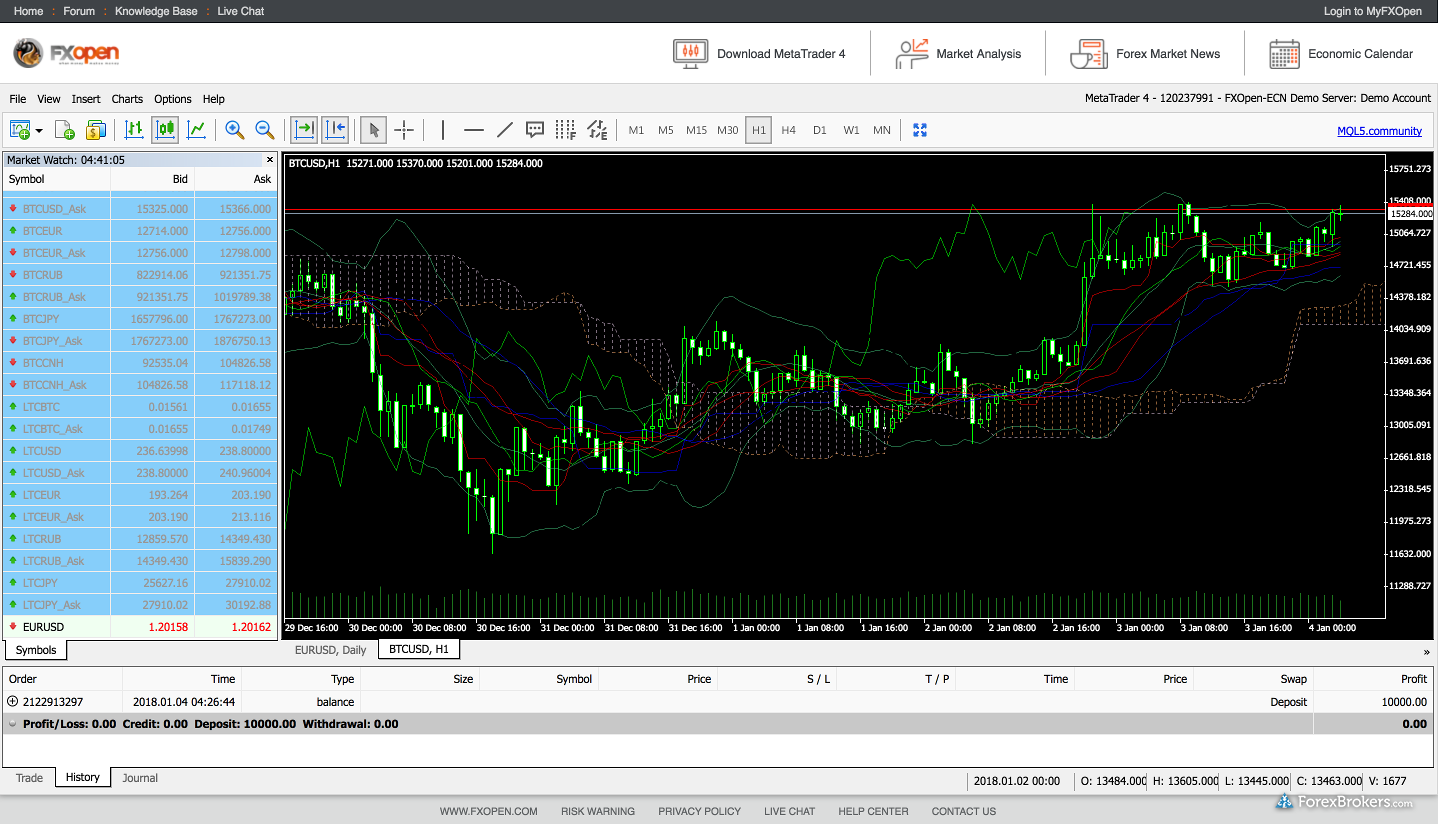Select the Cursor pointer tool
This screenshot has width=1438, height=824.
[x=373, y=129]
